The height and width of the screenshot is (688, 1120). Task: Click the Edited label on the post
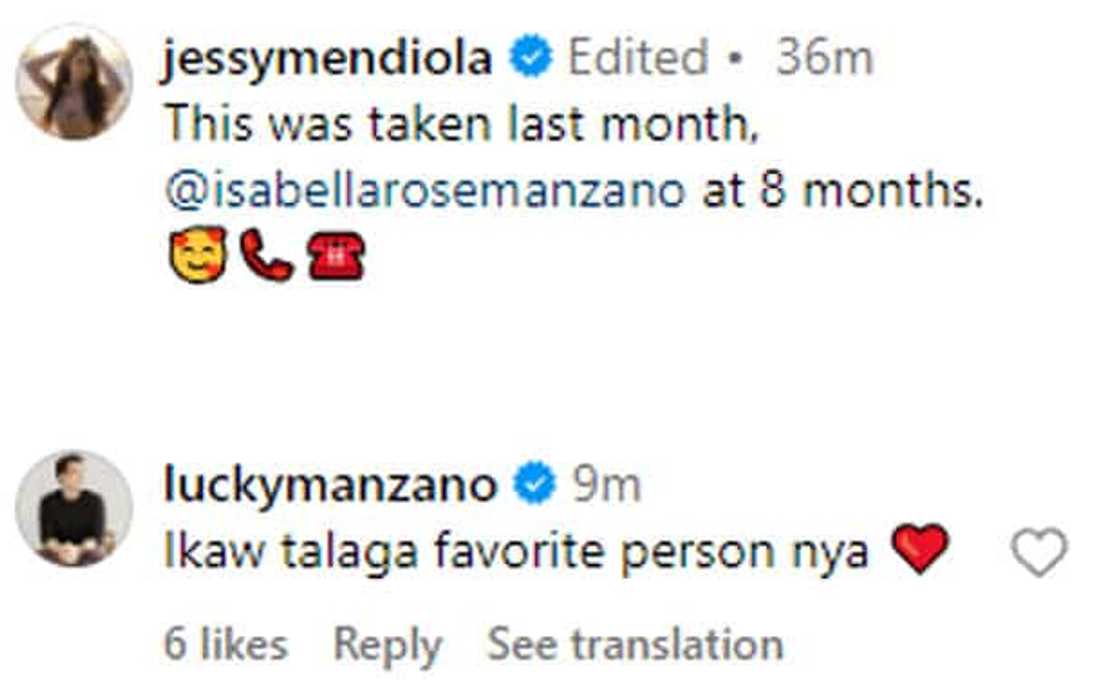tap(640, 60)
